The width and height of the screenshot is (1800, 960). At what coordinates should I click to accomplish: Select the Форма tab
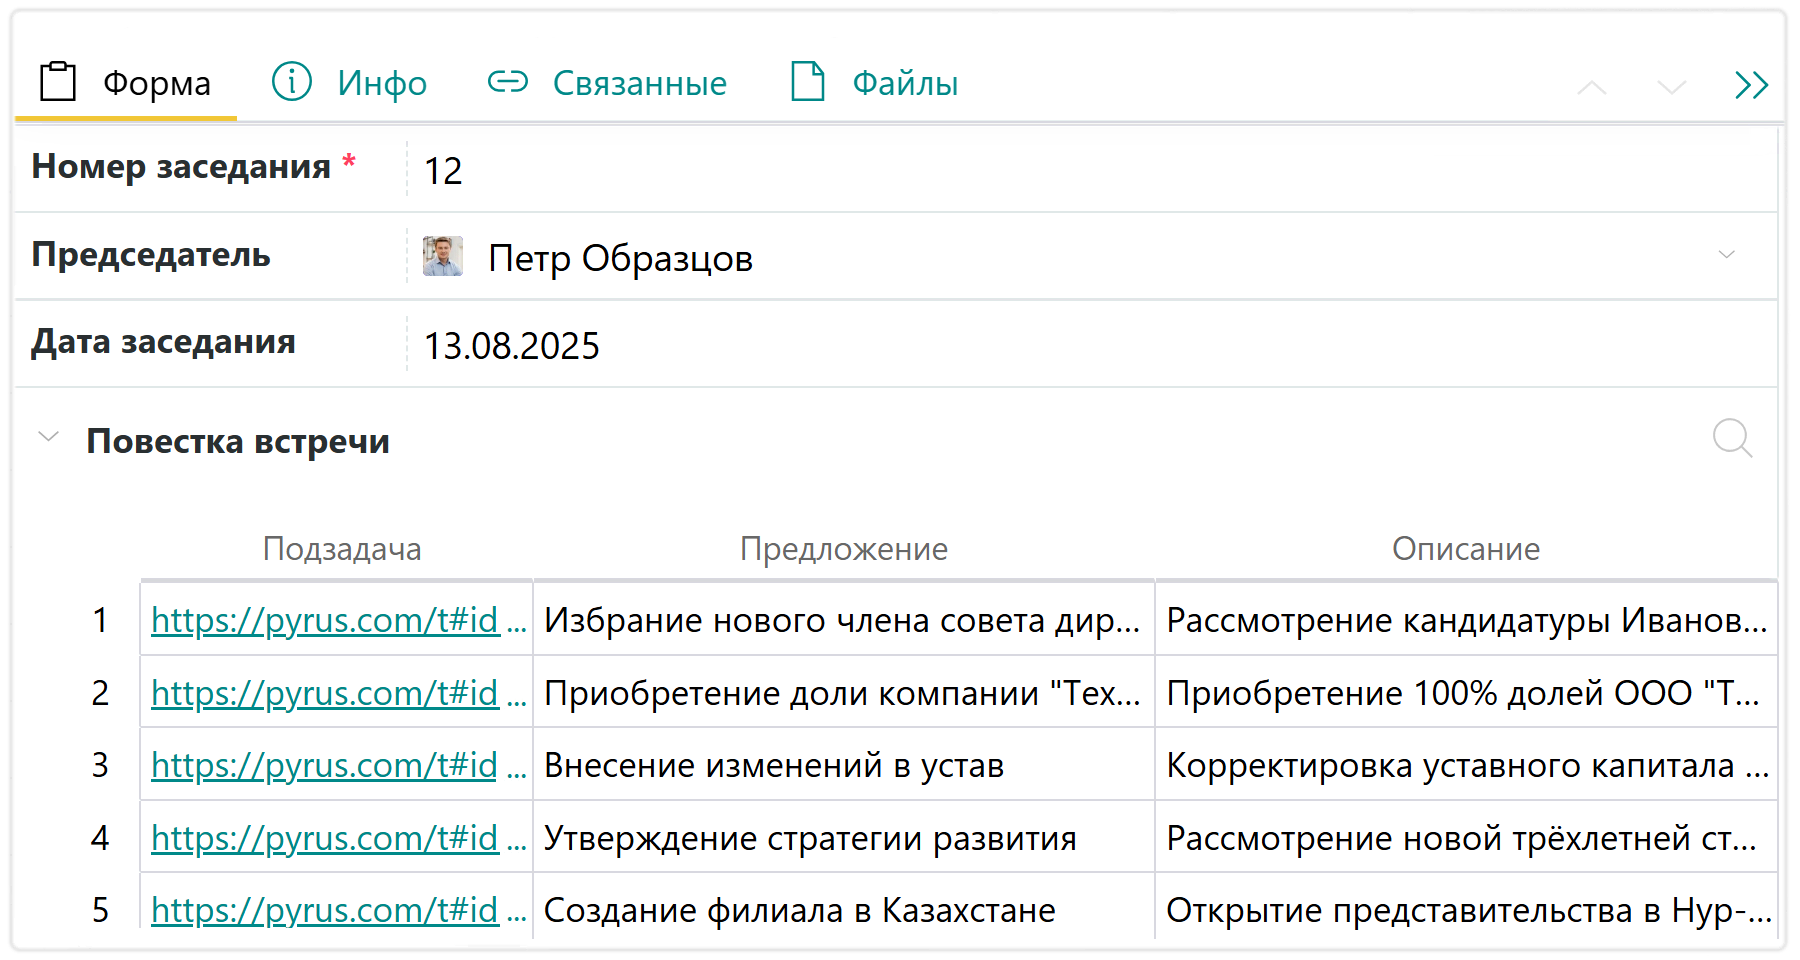pyautogui.click(x=126, y=83)
